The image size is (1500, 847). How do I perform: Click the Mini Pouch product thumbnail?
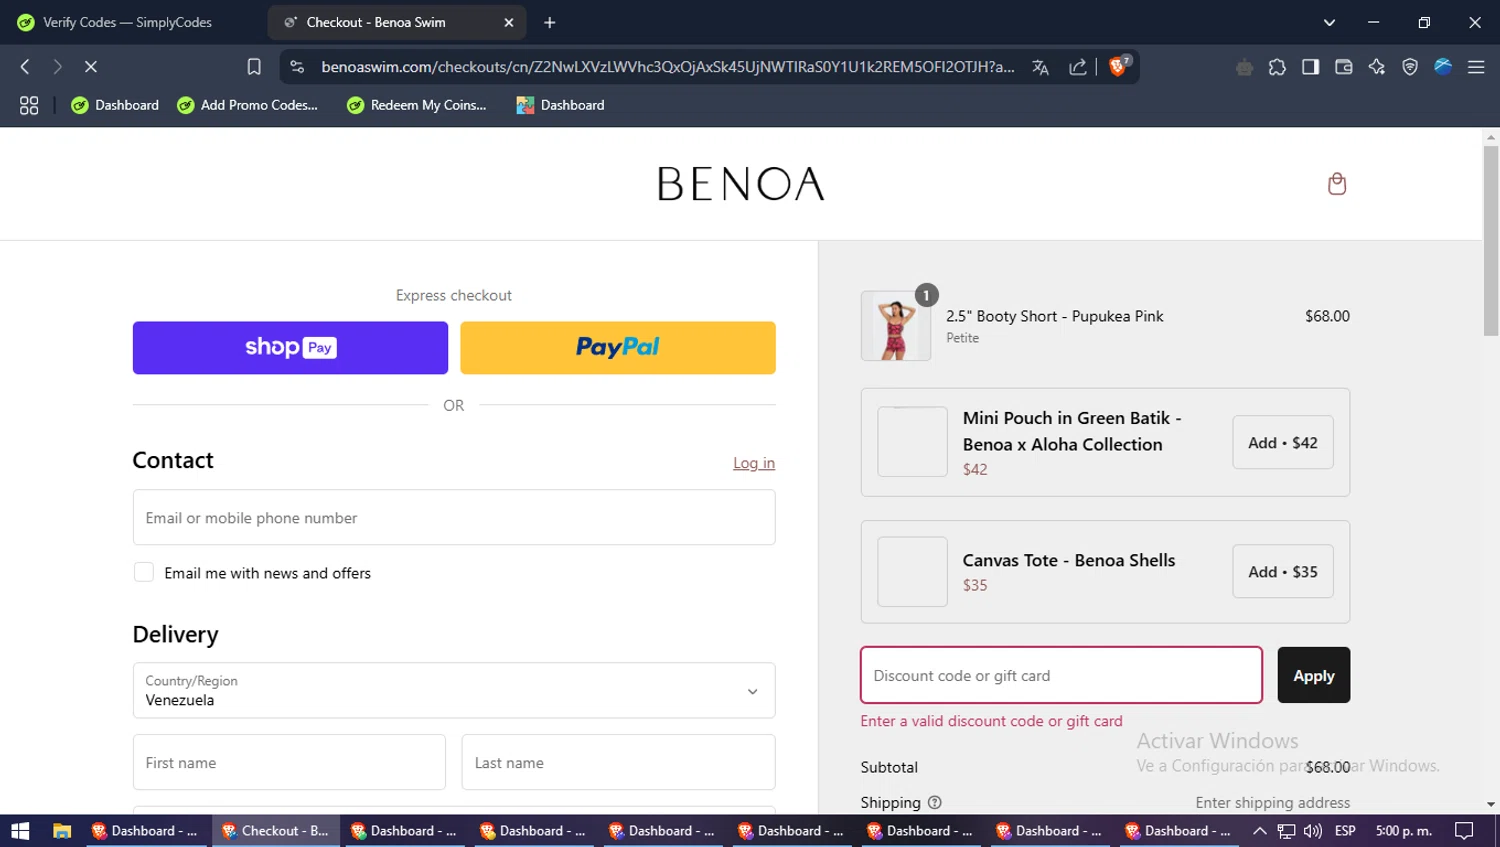click(912, 442)
